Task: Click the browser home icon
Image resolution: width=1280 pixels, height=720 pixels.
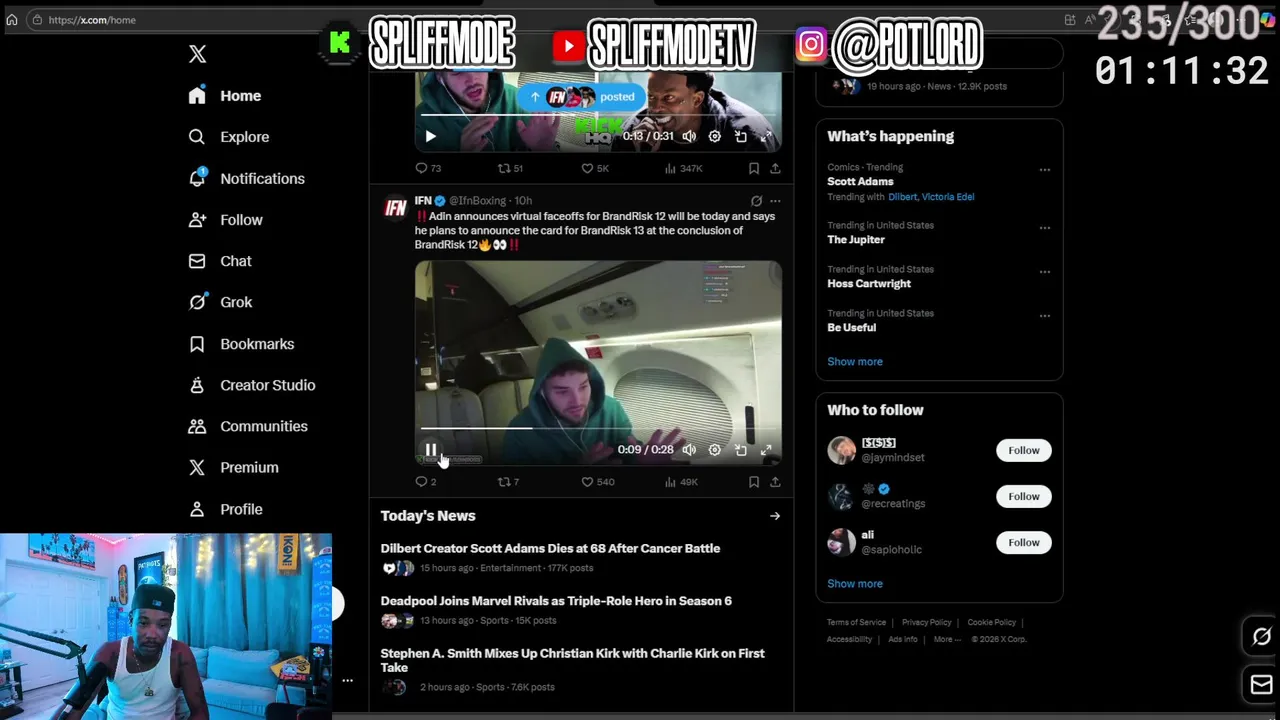Action: [x=12, y=20]
